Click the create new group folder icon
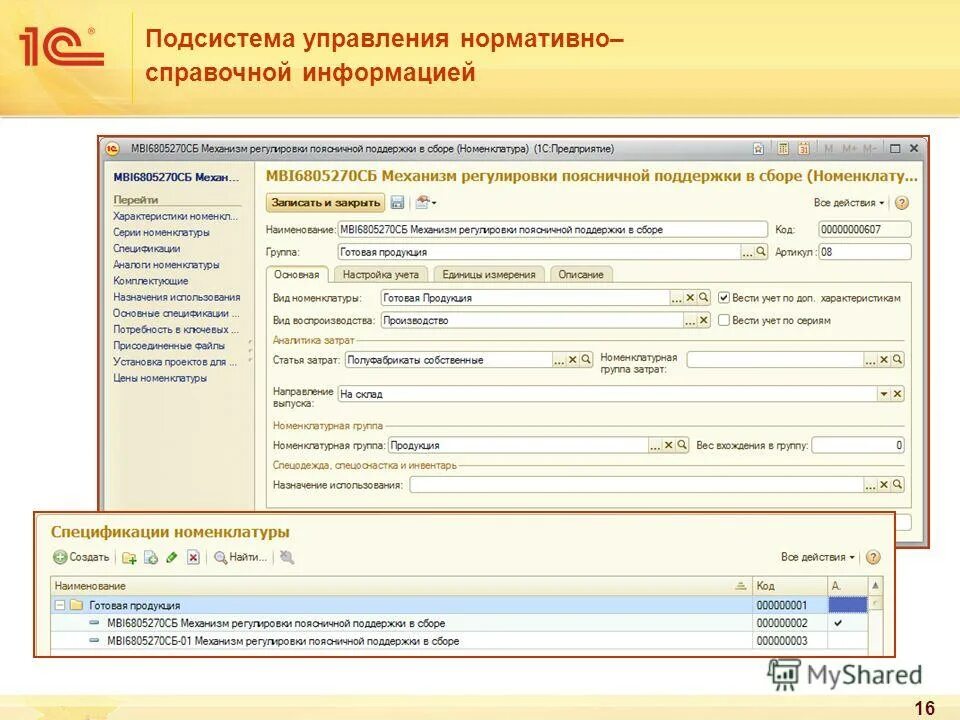The height and width of the screenshot is (720, 960). click(x=129, y=558)
